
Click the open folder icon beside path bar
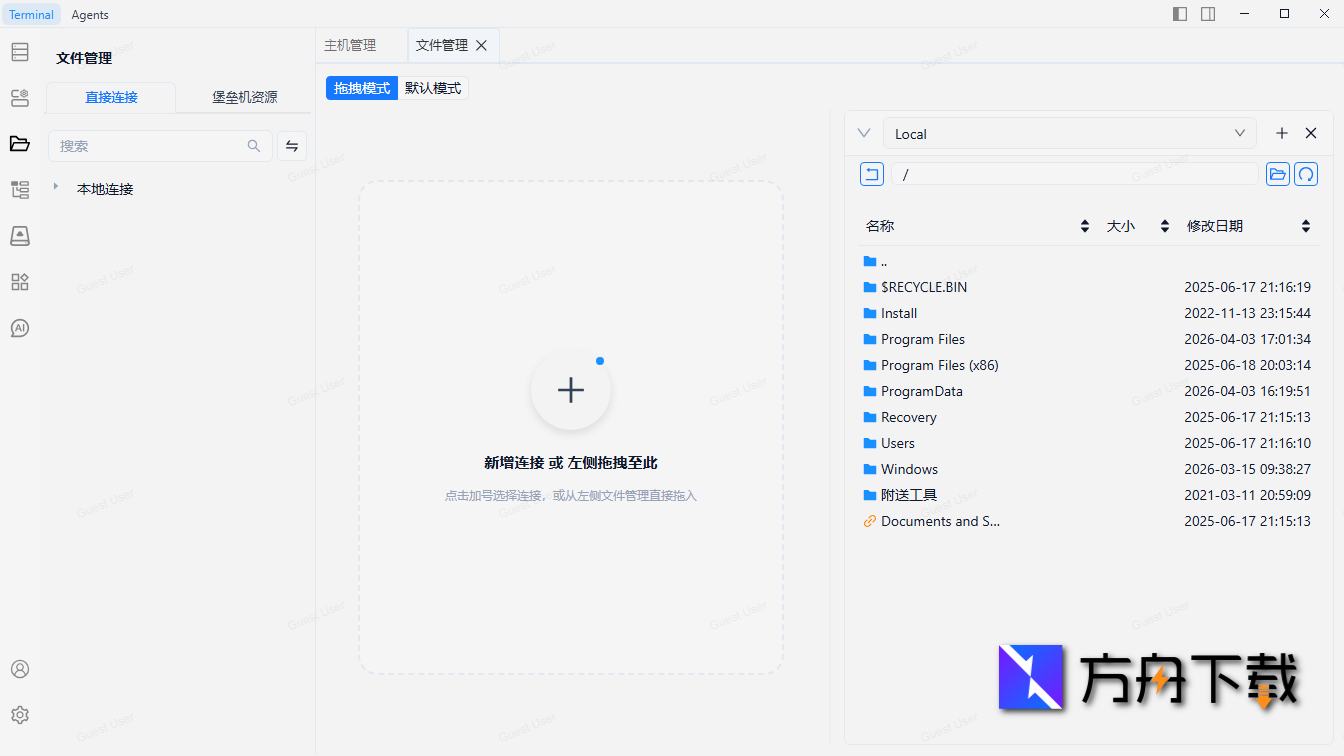(x=1277, y=173)
